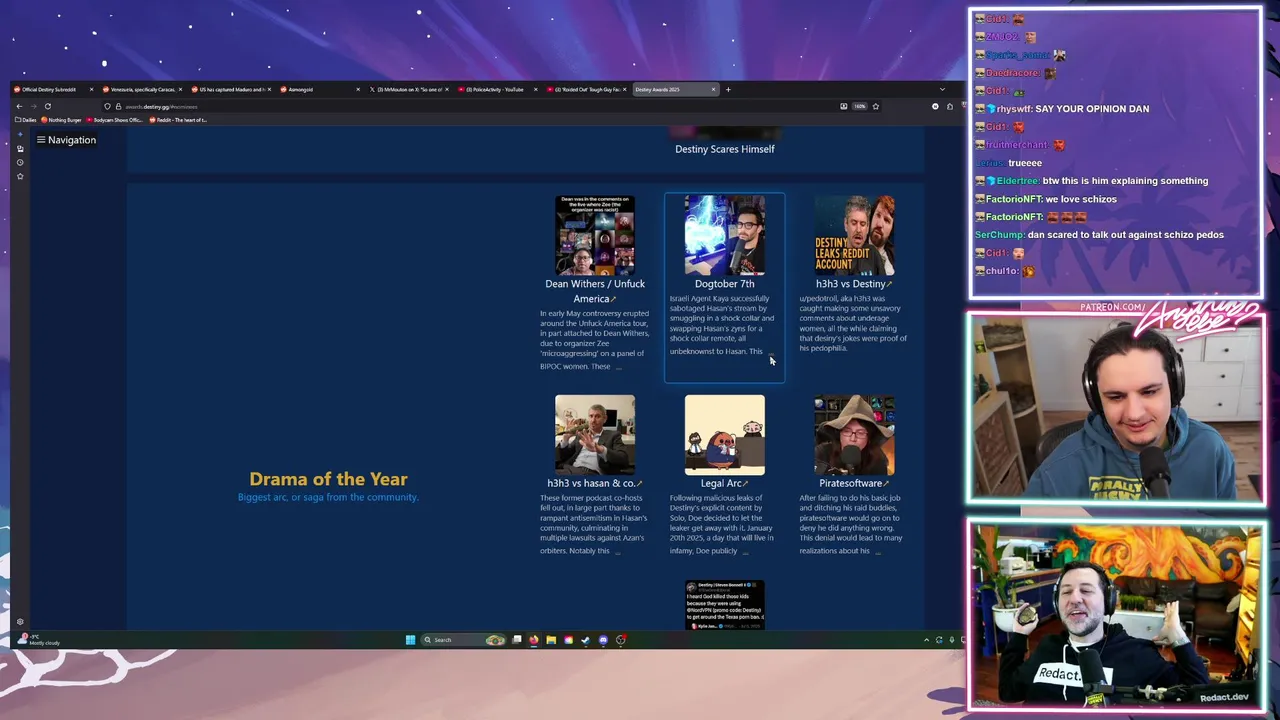Screen dimensions: 1280x720
Task: Click the Drama of the Year heading
Action: click(328, 479)
